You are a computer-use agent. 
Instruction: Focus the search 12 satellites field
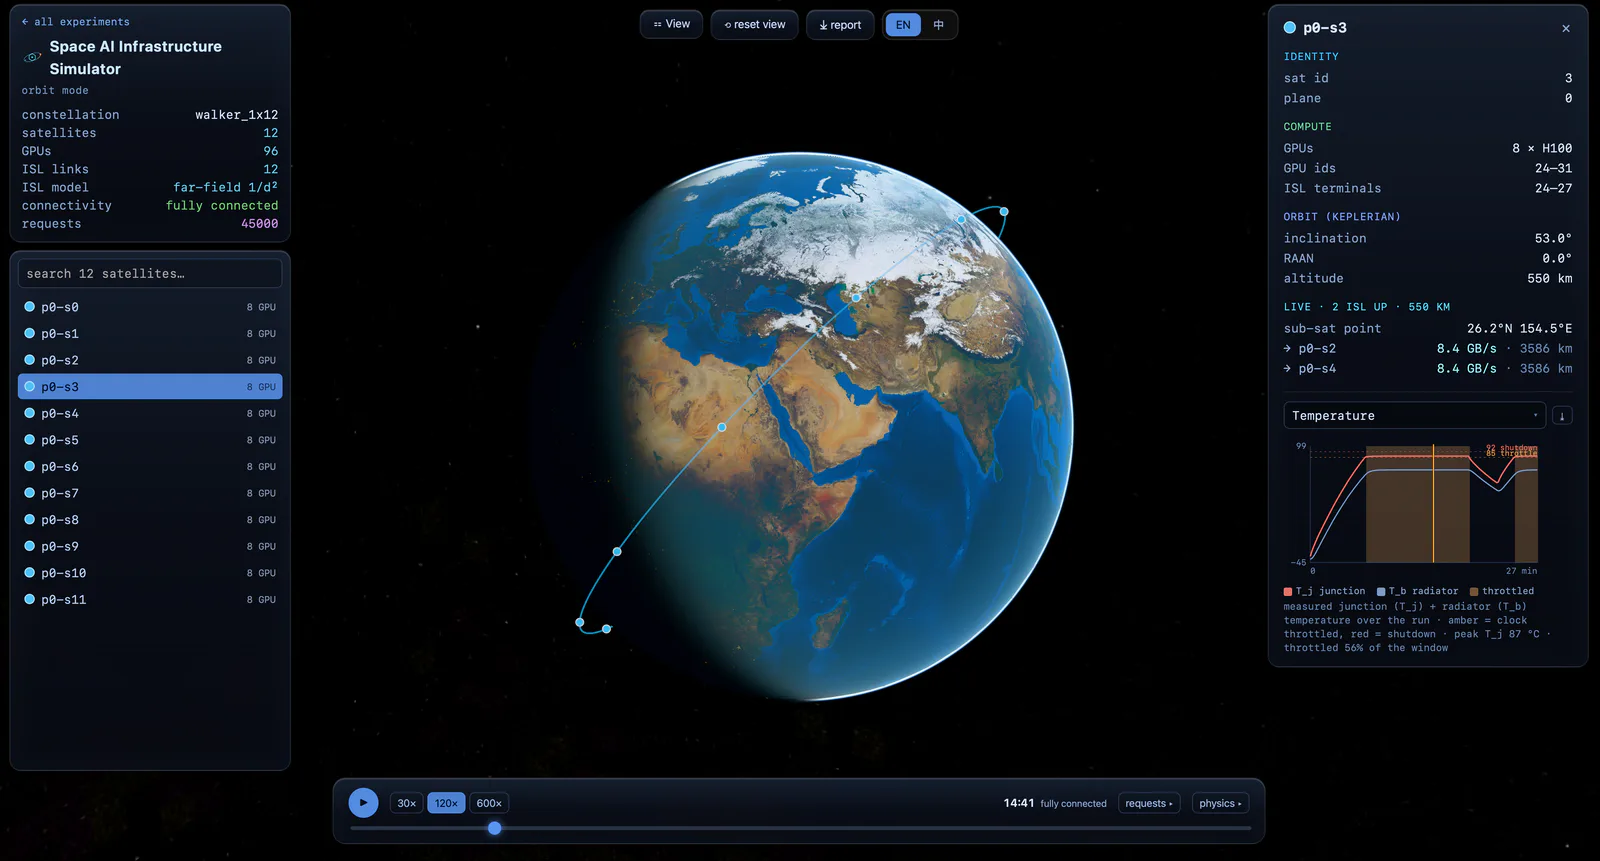pyautogui.click(x=150, y=273)
